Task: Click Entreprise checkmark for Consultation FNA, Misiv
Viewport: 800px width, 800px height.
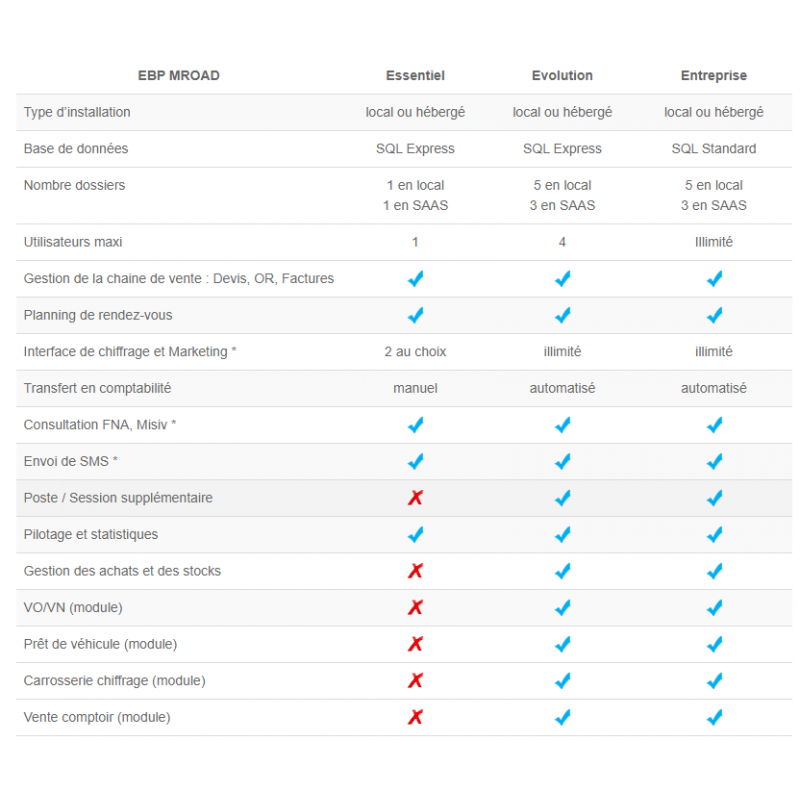Action: point(714,425)
